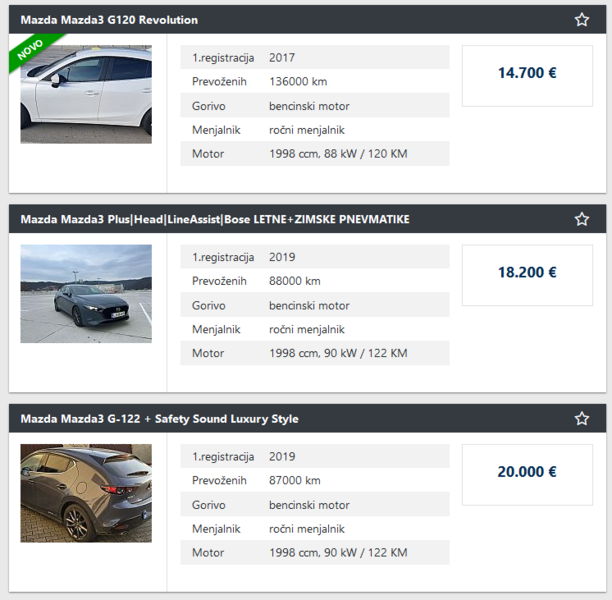The width and height of the screenshot is (612, 600).
Task: Click the 88000 km mileage row
Action: [314, 281]
